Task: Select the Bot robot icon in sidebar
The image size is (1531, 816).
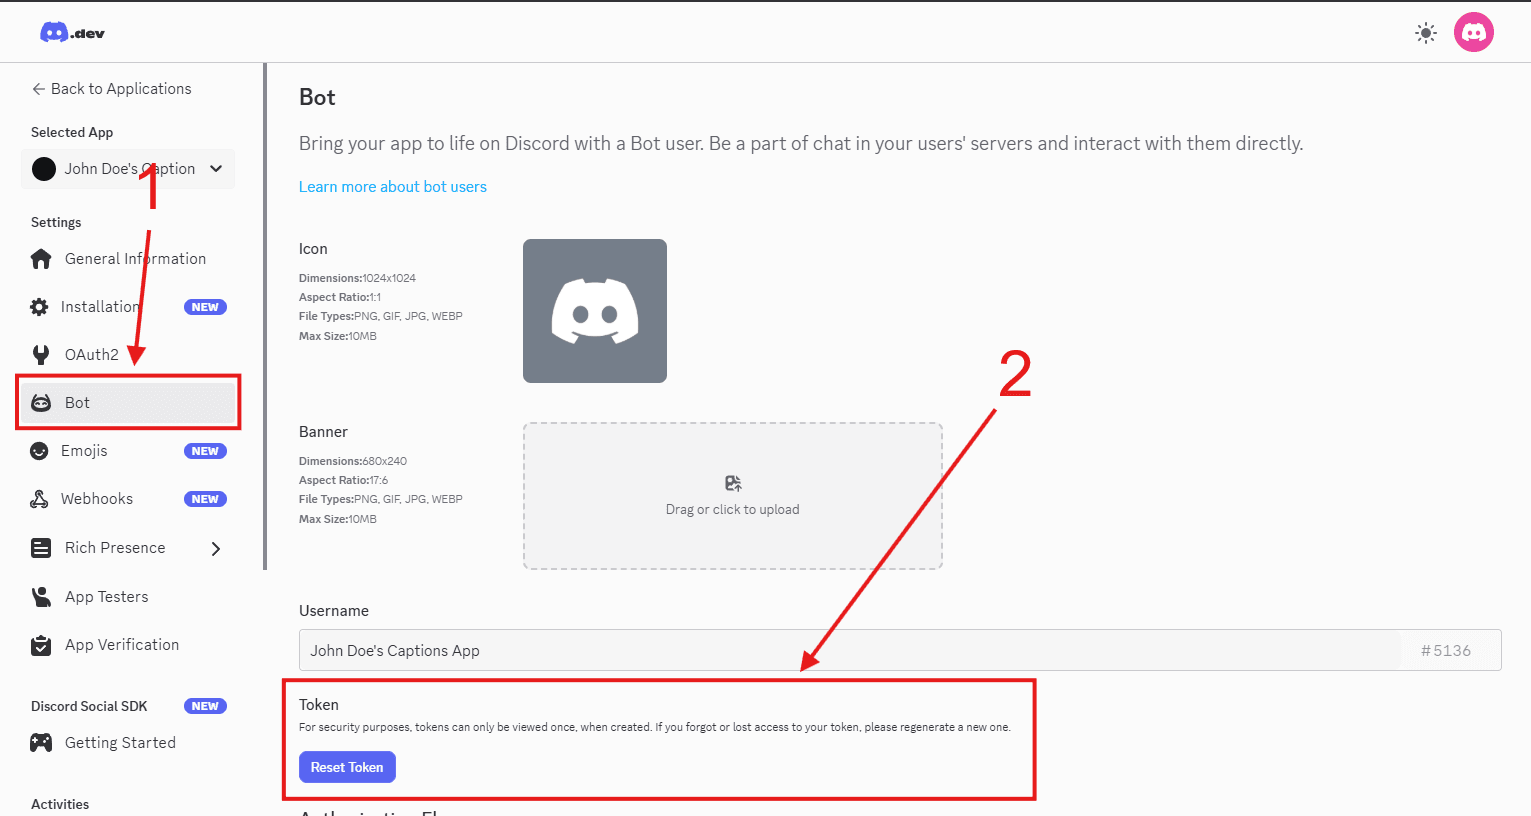Action: (40, 402)
